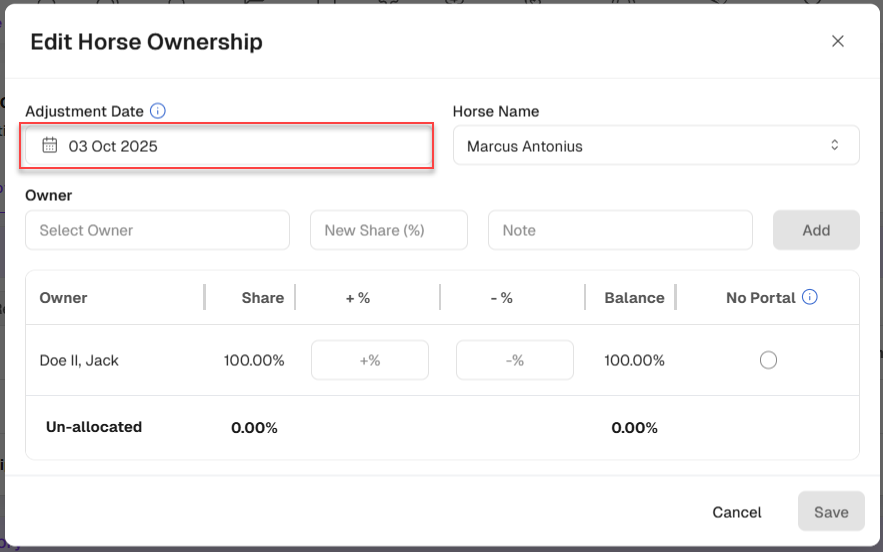883x552 pixels.
Task: Toggle No Portal radio for Doe II, Jack
Action: coord(768,360)
